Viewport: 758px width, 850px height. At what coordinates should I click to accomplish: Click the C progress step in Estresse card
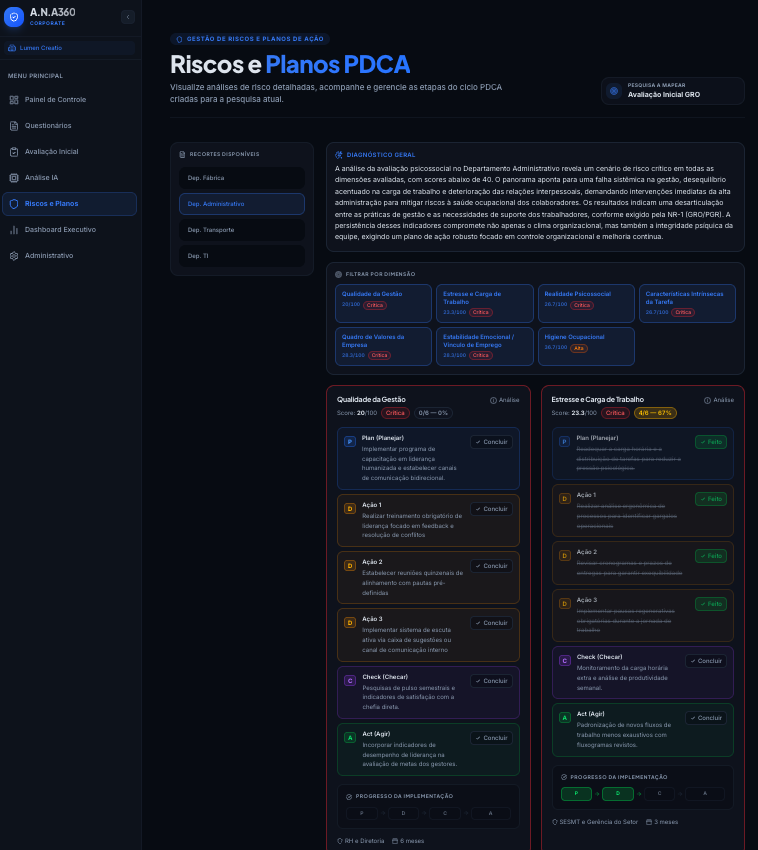(x=659, y=794)
